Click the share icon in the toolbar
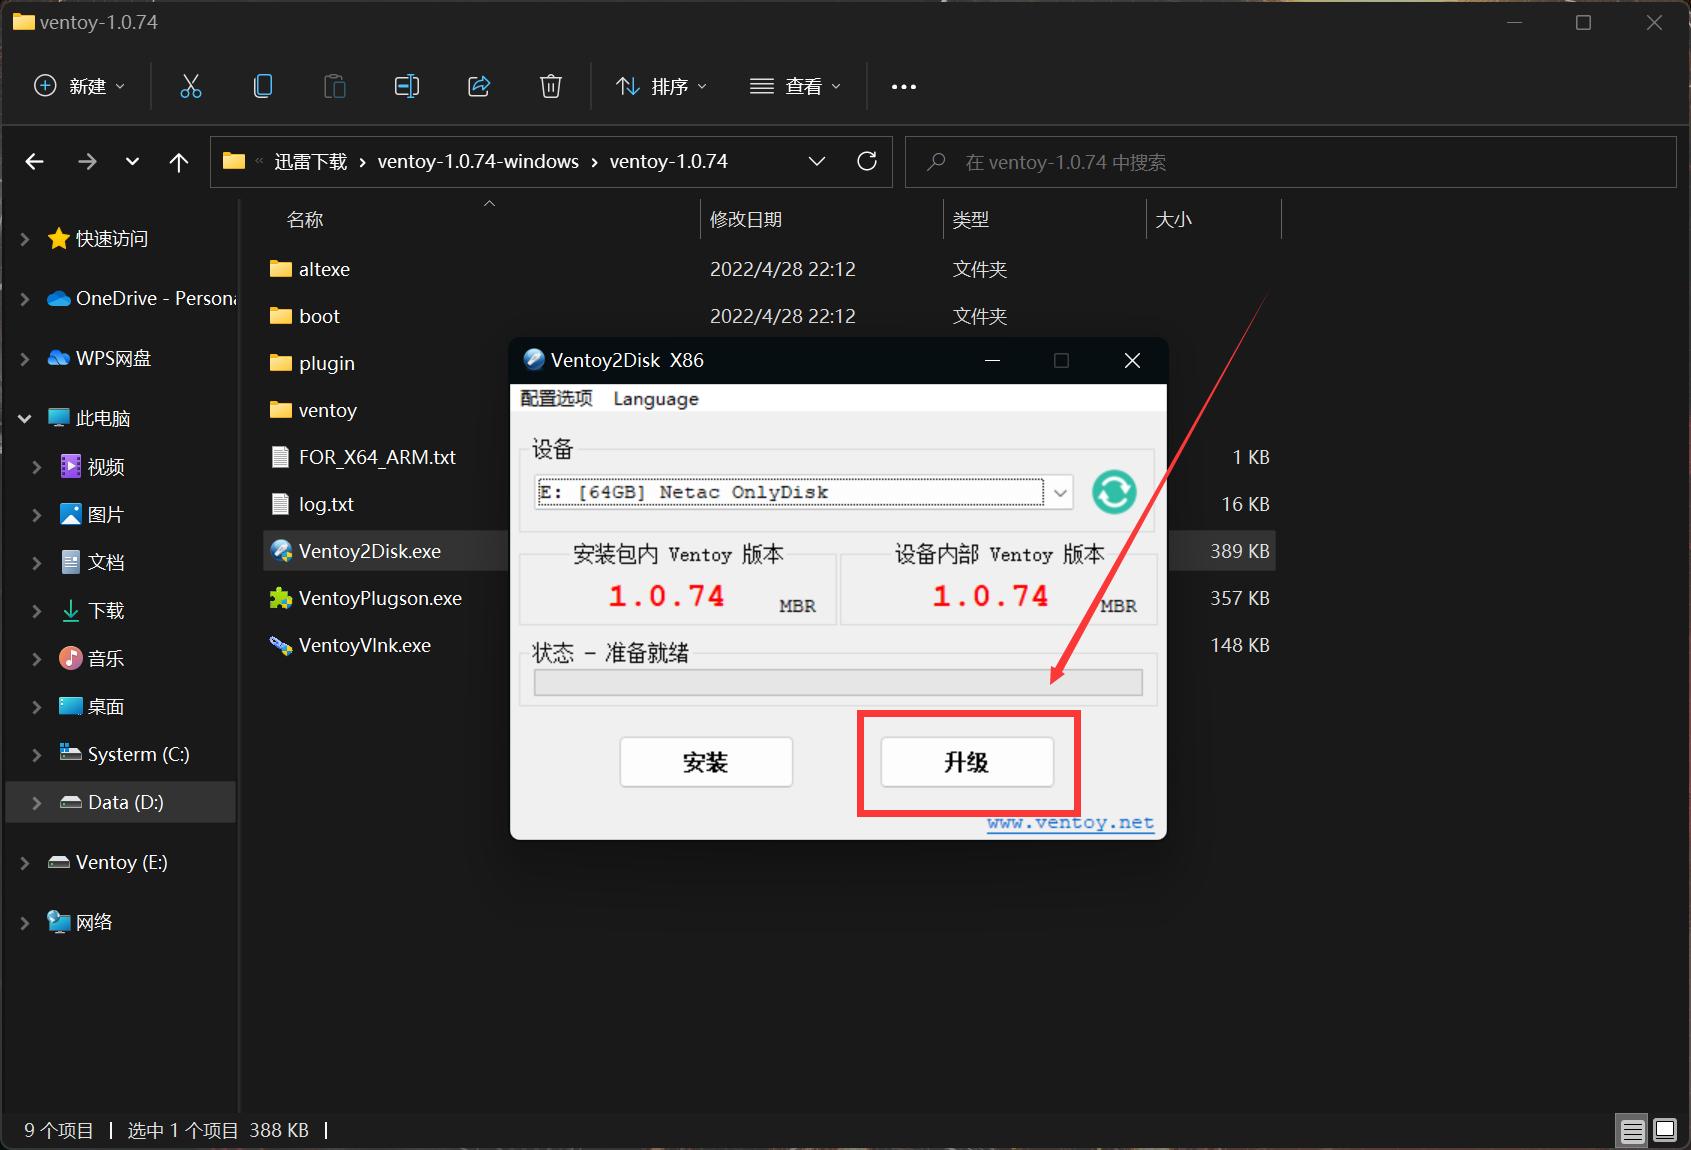Image resolution: width=1691 pixels, height=1150 pixels. tap(478, 86)
